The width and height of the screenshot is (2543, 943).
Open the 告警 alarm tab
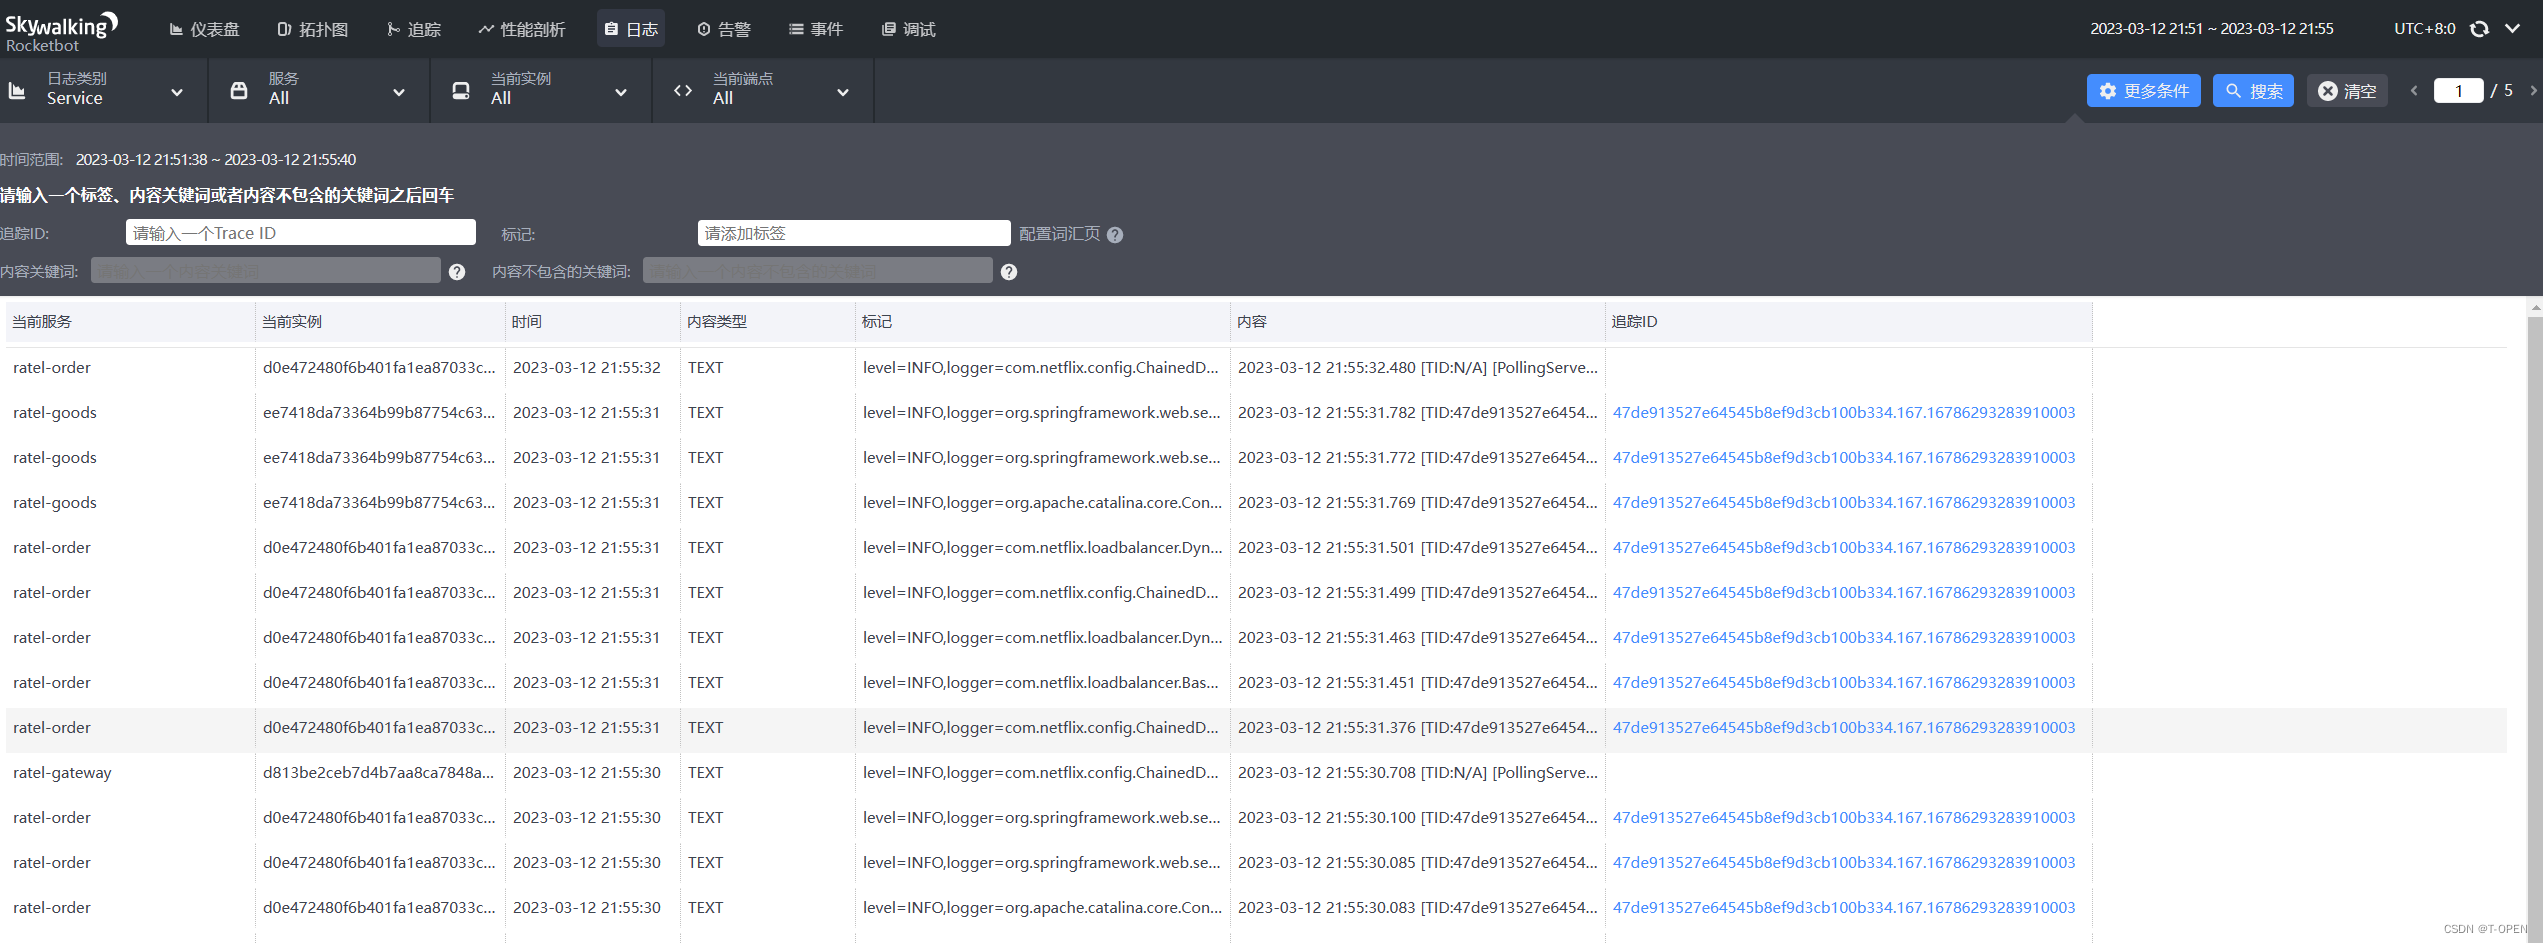[724, 29]
